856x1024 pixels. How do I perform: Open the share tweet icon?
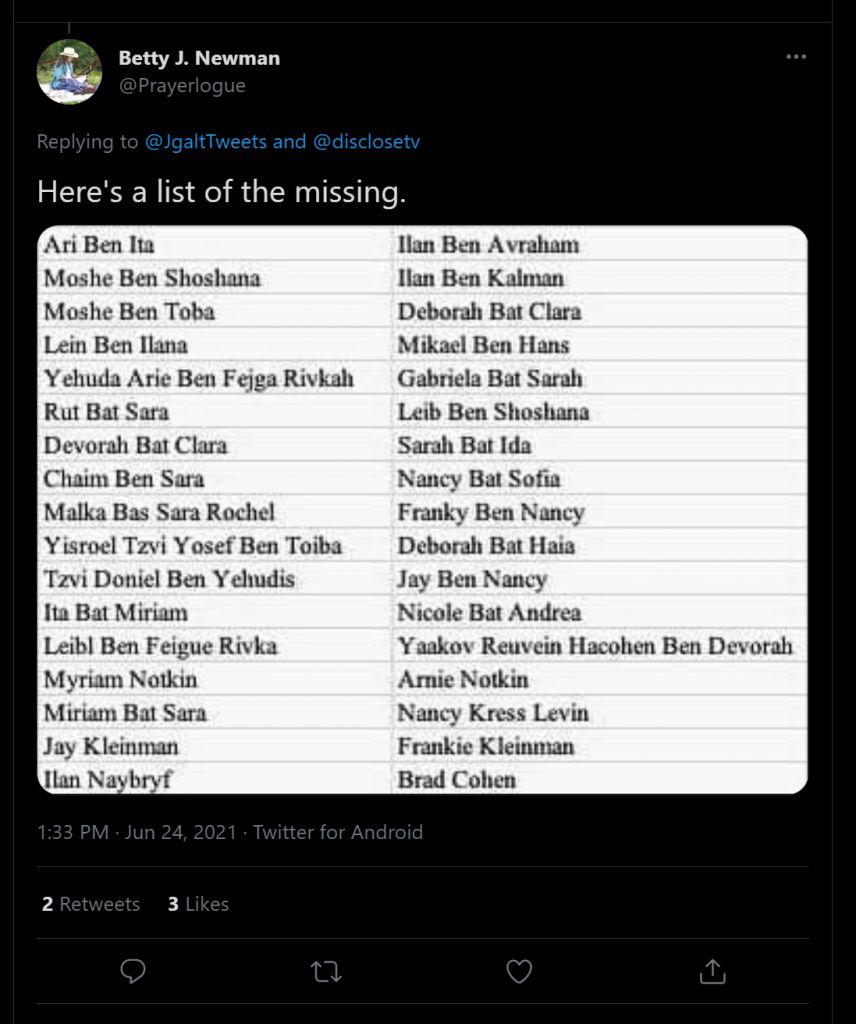point(712,971)
